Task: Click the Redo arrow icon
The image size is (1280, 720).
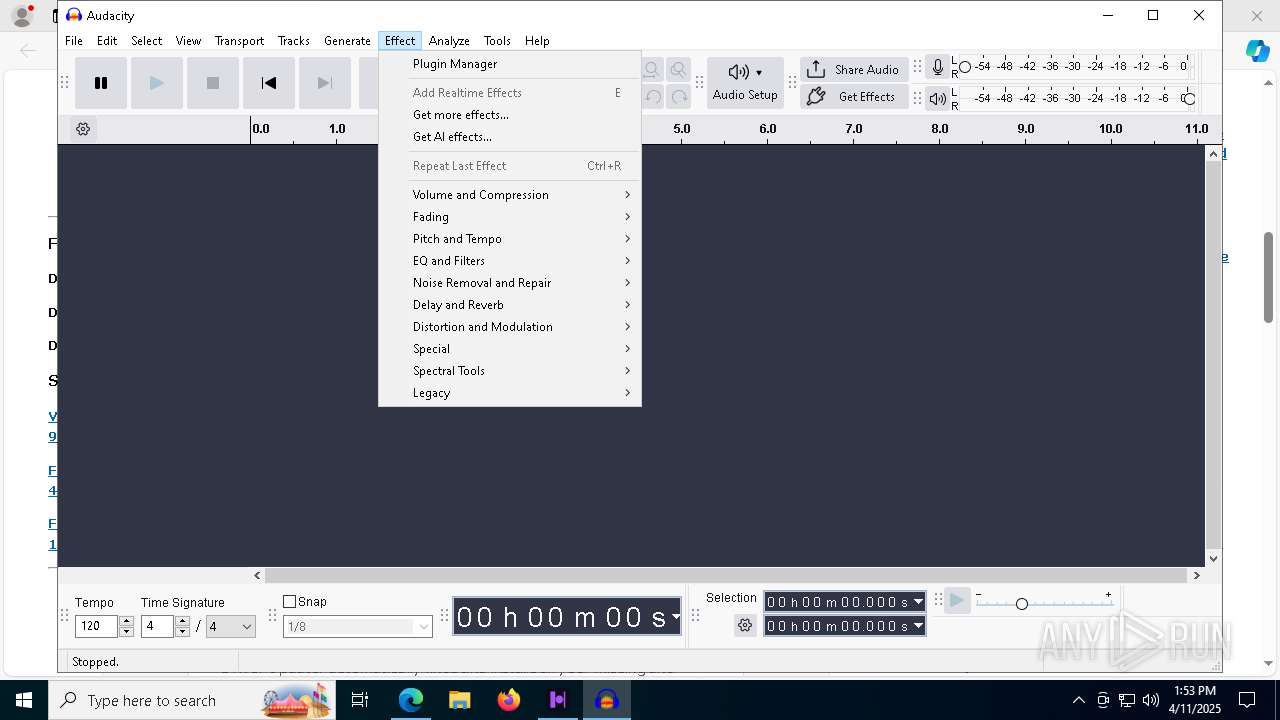Action: pyautogui.click(x=679, y=97)
